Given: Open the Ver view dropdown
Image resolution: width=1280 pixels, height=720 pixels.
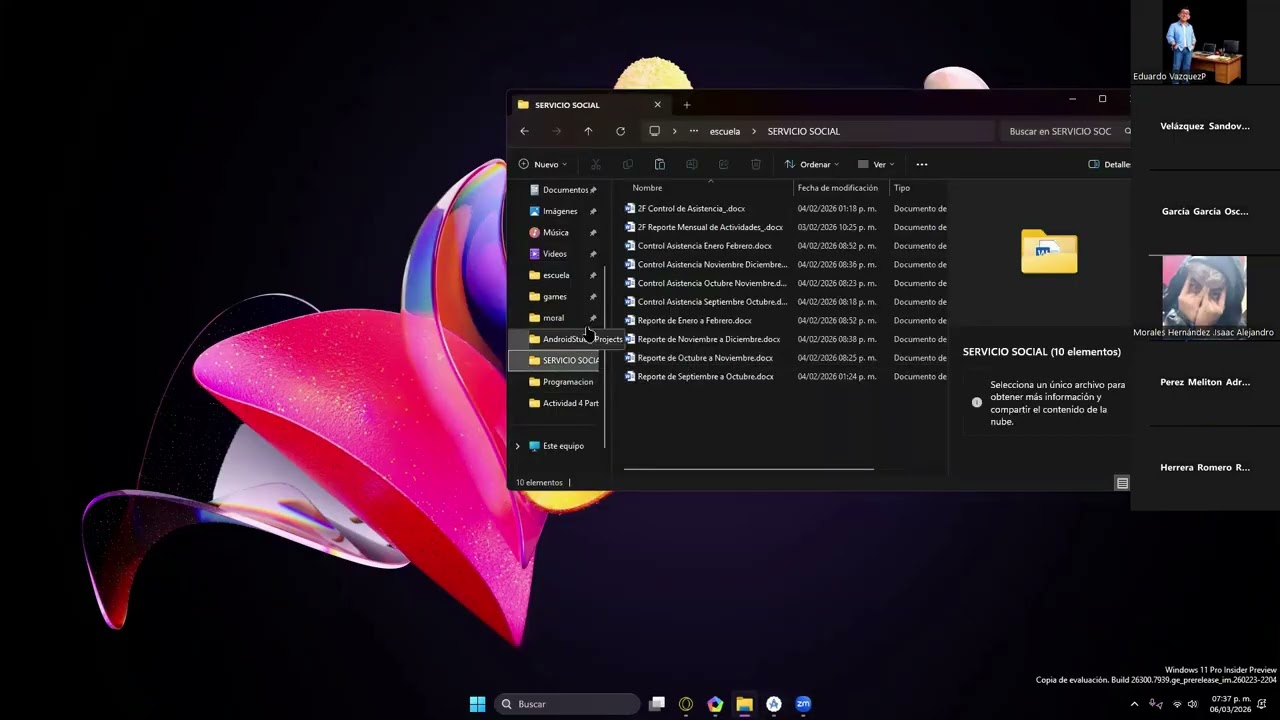Looking at the screenshot, I should [x=876, y=164].
